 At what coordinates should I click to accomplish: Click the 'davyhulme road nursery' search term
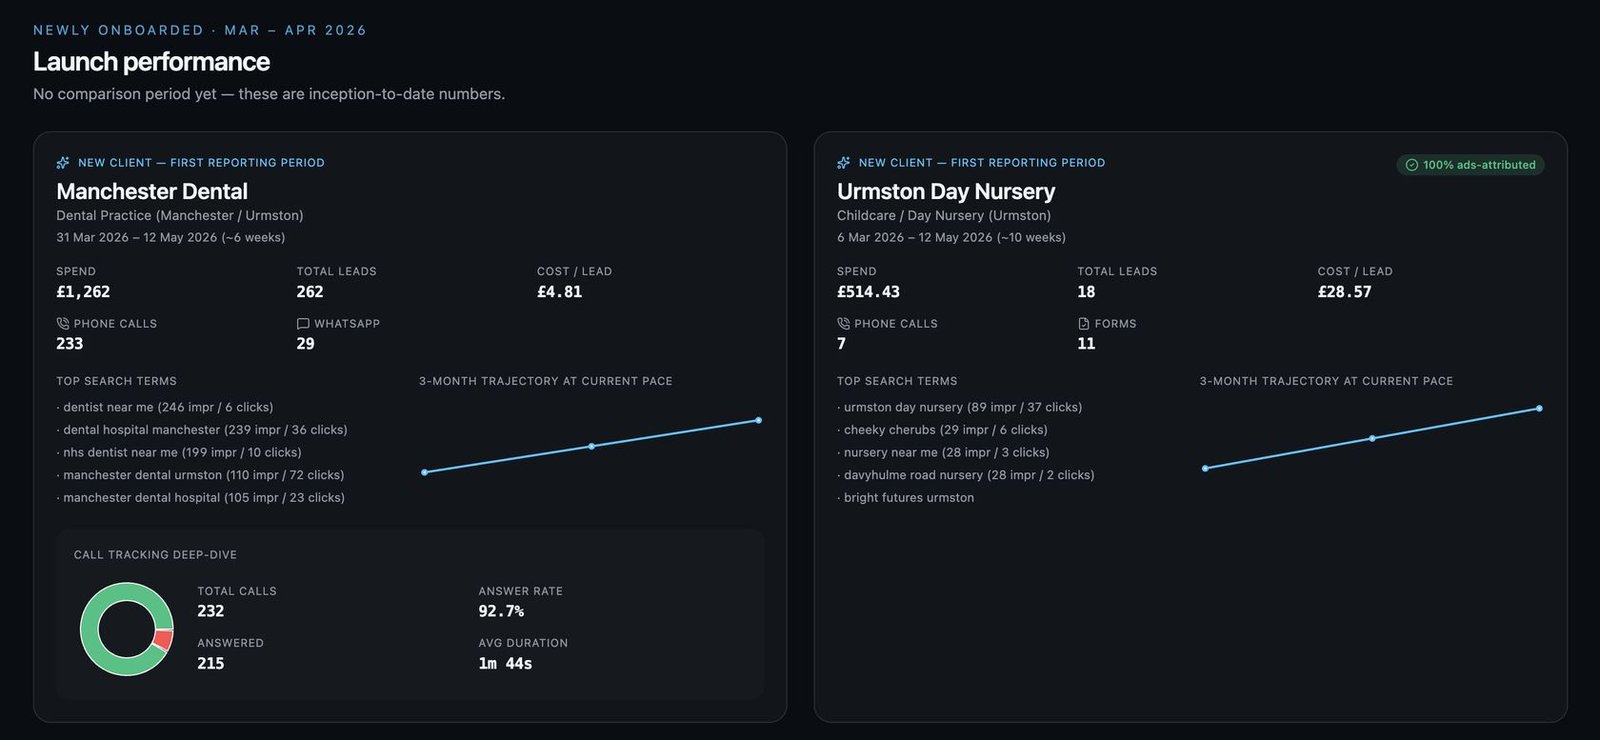[x=966, y=475]
